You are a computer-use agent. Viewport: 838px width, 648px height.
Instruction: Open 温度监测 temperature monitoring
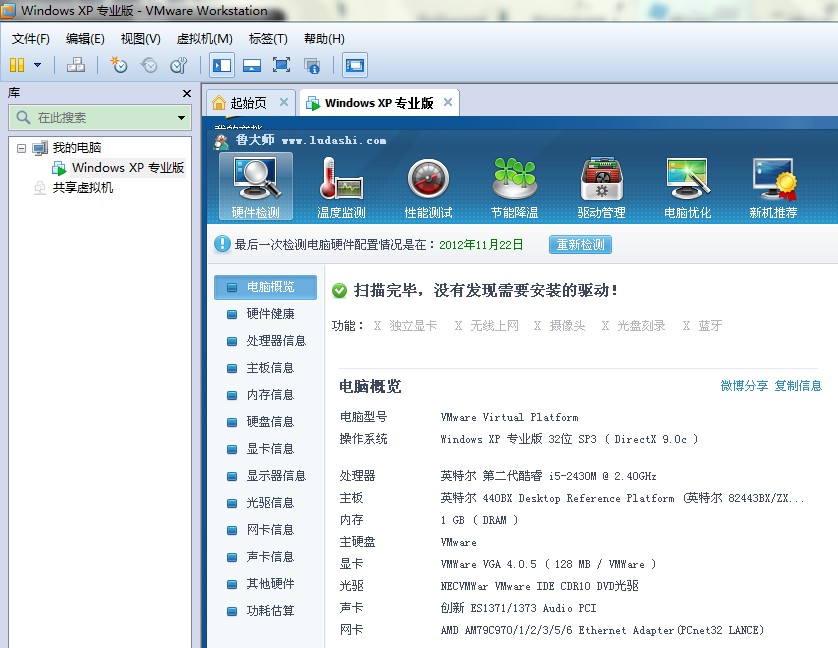pyautogui.click(x=341, y=188)
